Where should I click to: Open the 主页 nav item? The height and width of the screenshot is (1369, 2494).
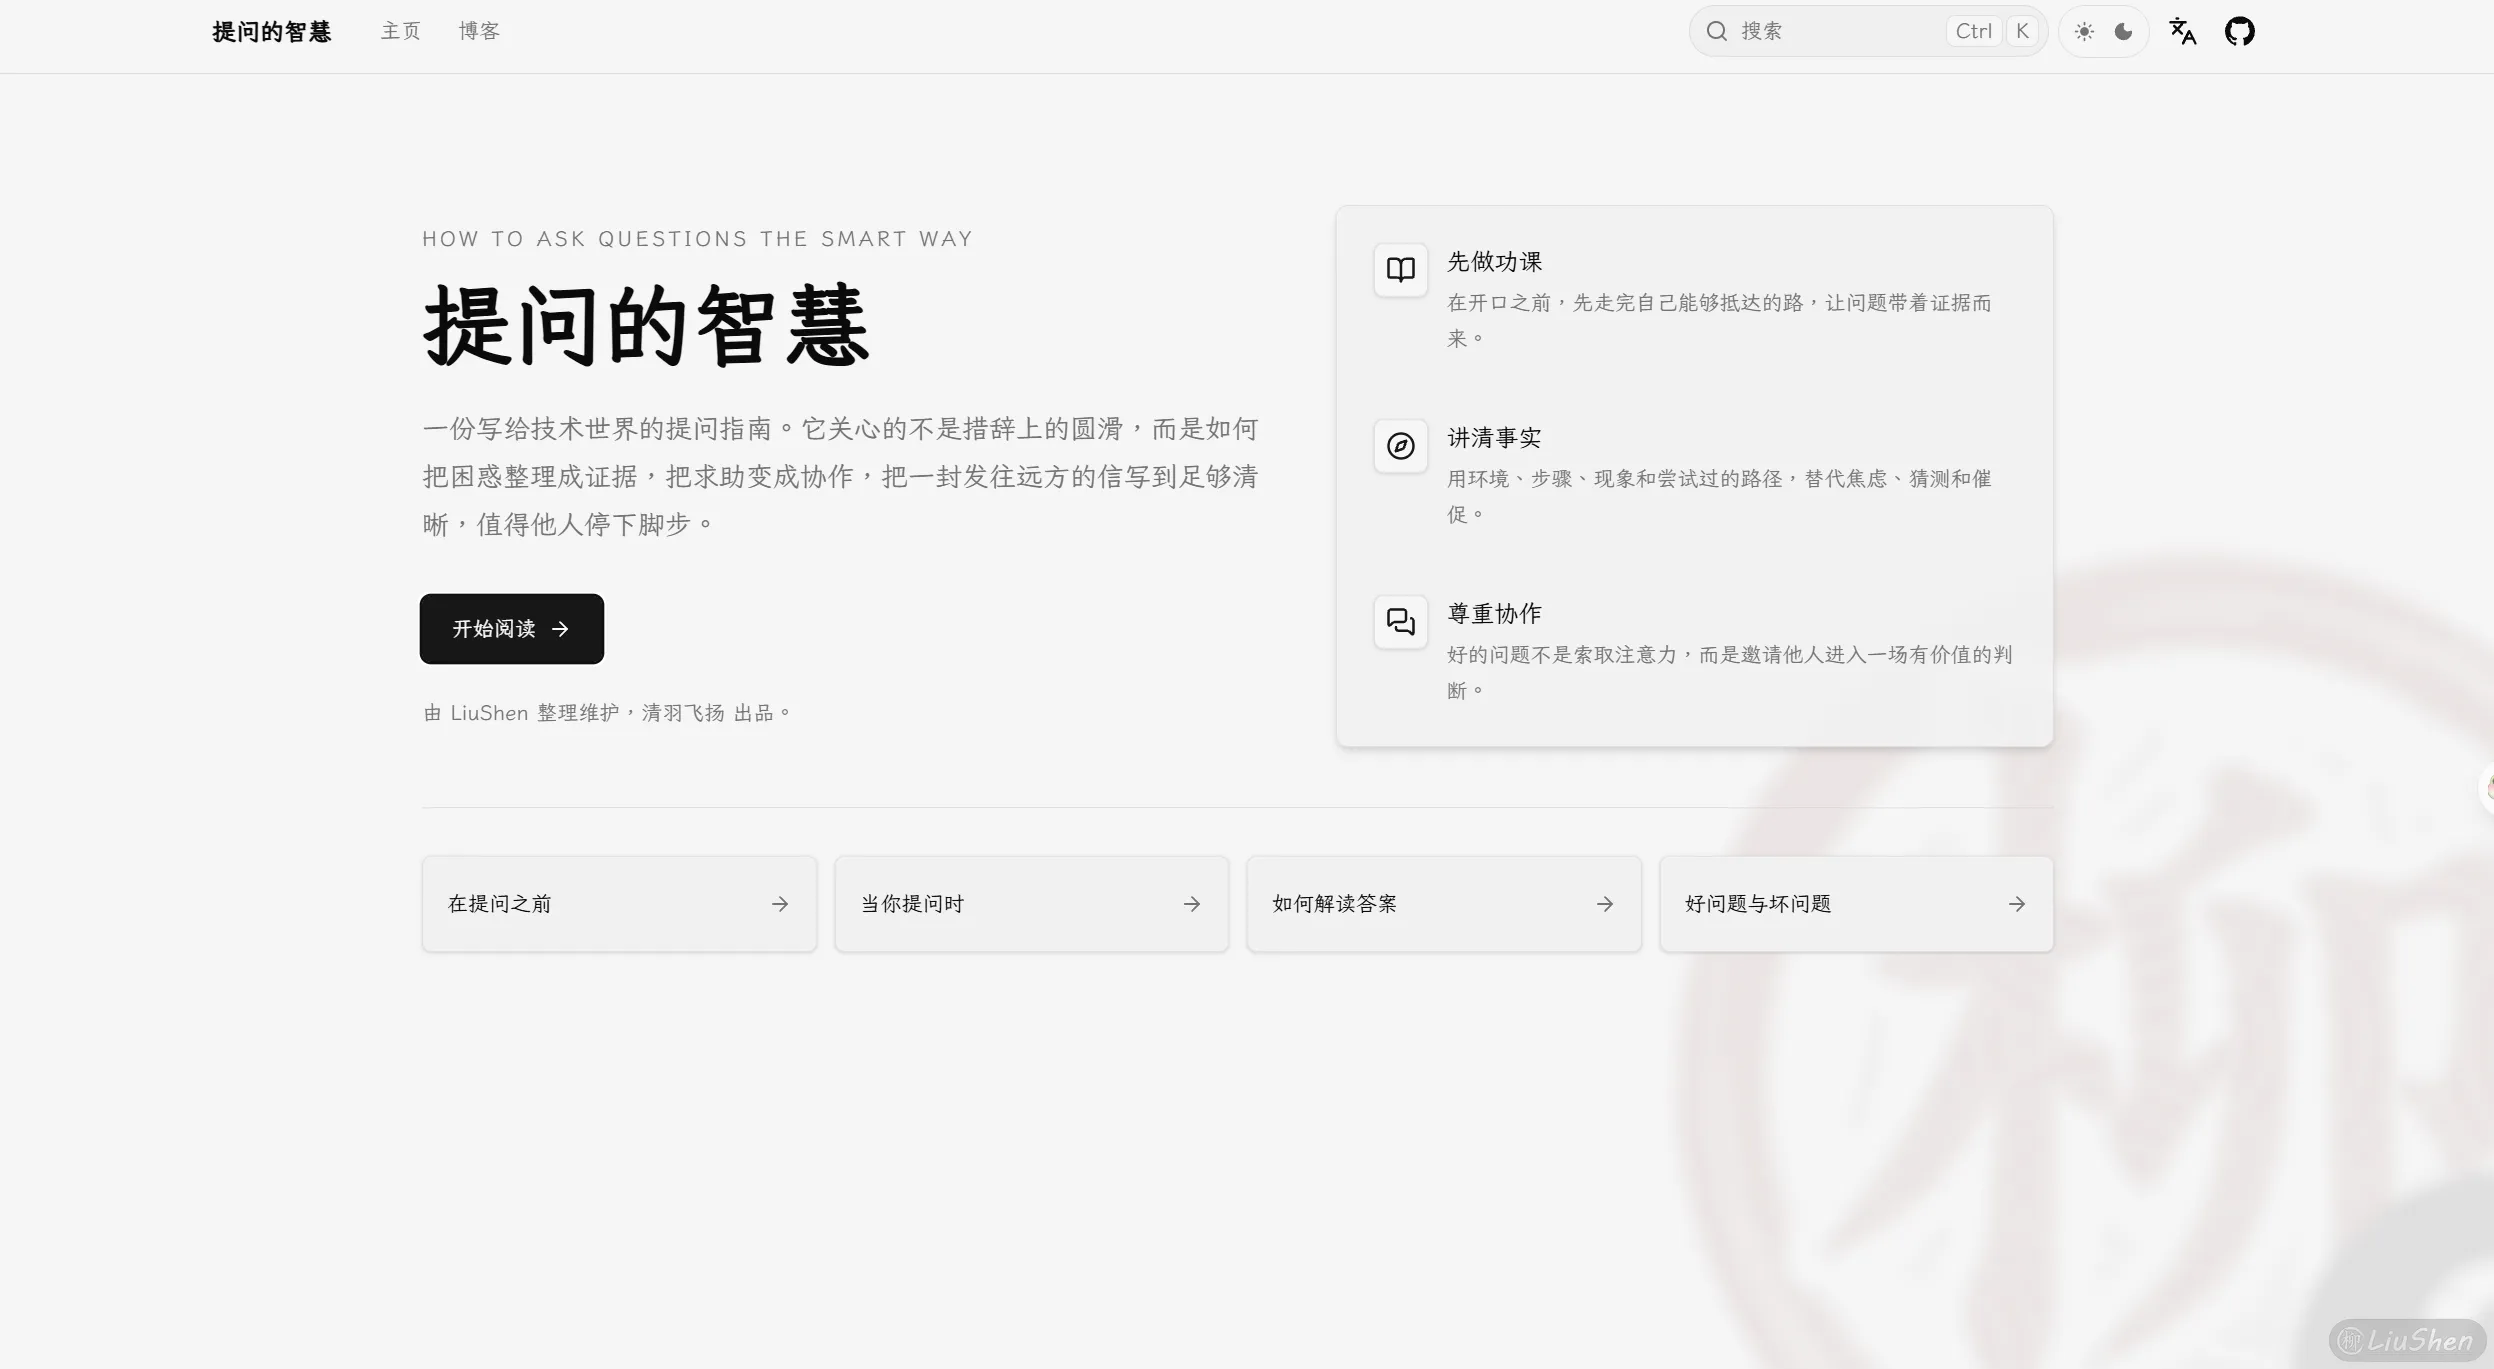(x=400, y=31)
